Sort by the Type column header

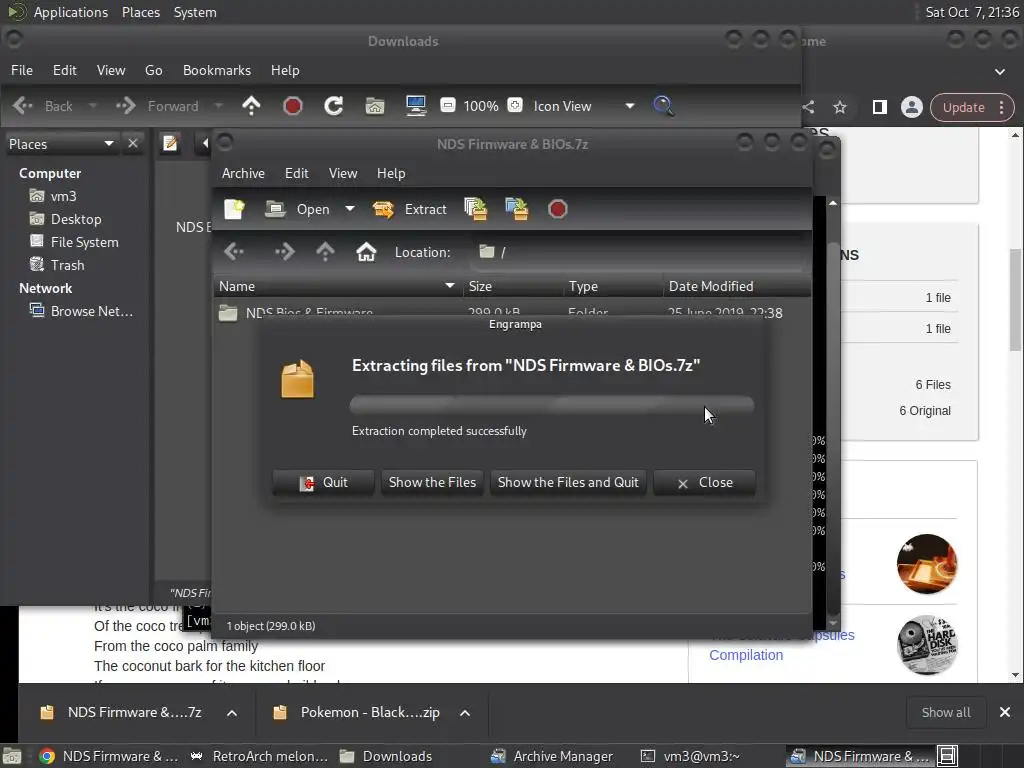613,286
